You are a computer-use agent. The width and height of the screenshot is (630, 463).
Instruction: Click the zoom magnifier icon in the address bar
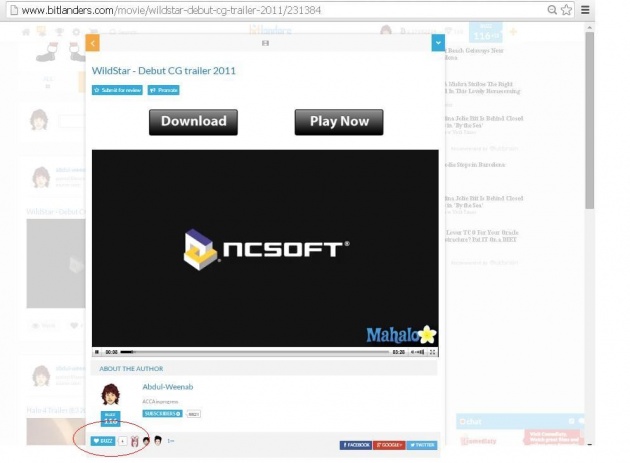pos(552,10)
